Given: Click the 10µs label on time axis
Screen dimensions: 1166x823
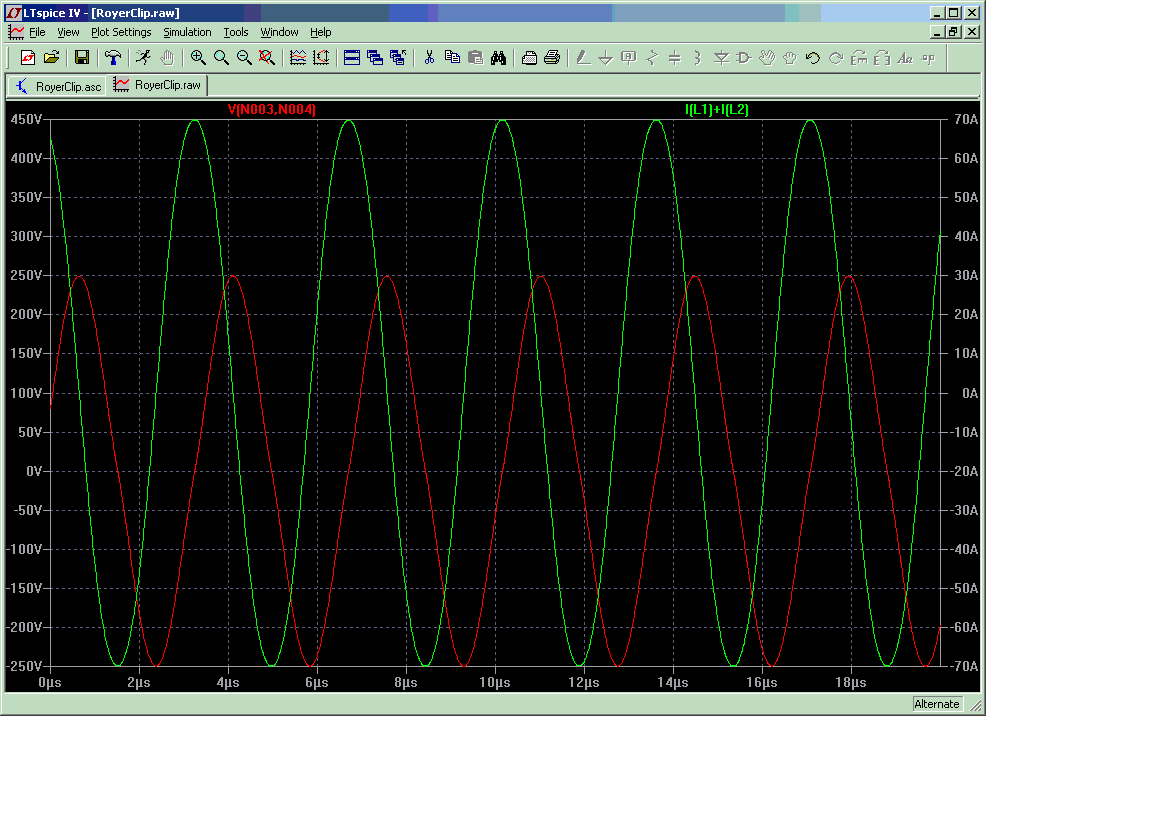Looking at the screenshot, I should pyautogui.click(x=495, y=682).
